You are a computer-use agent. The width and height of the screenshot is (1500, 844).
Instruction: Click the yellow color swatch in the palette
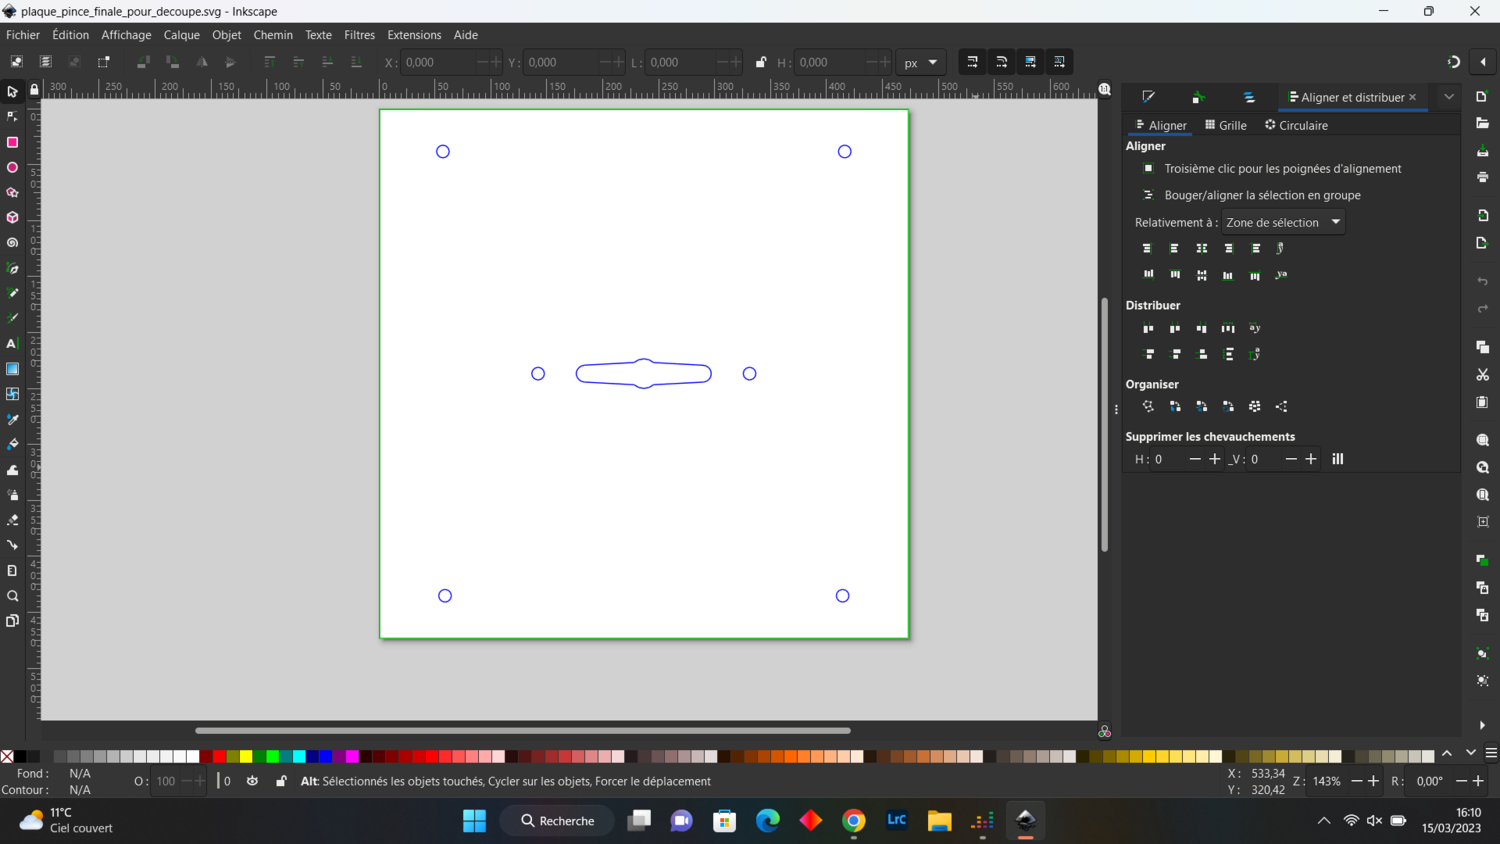click(x=246, y=756)
